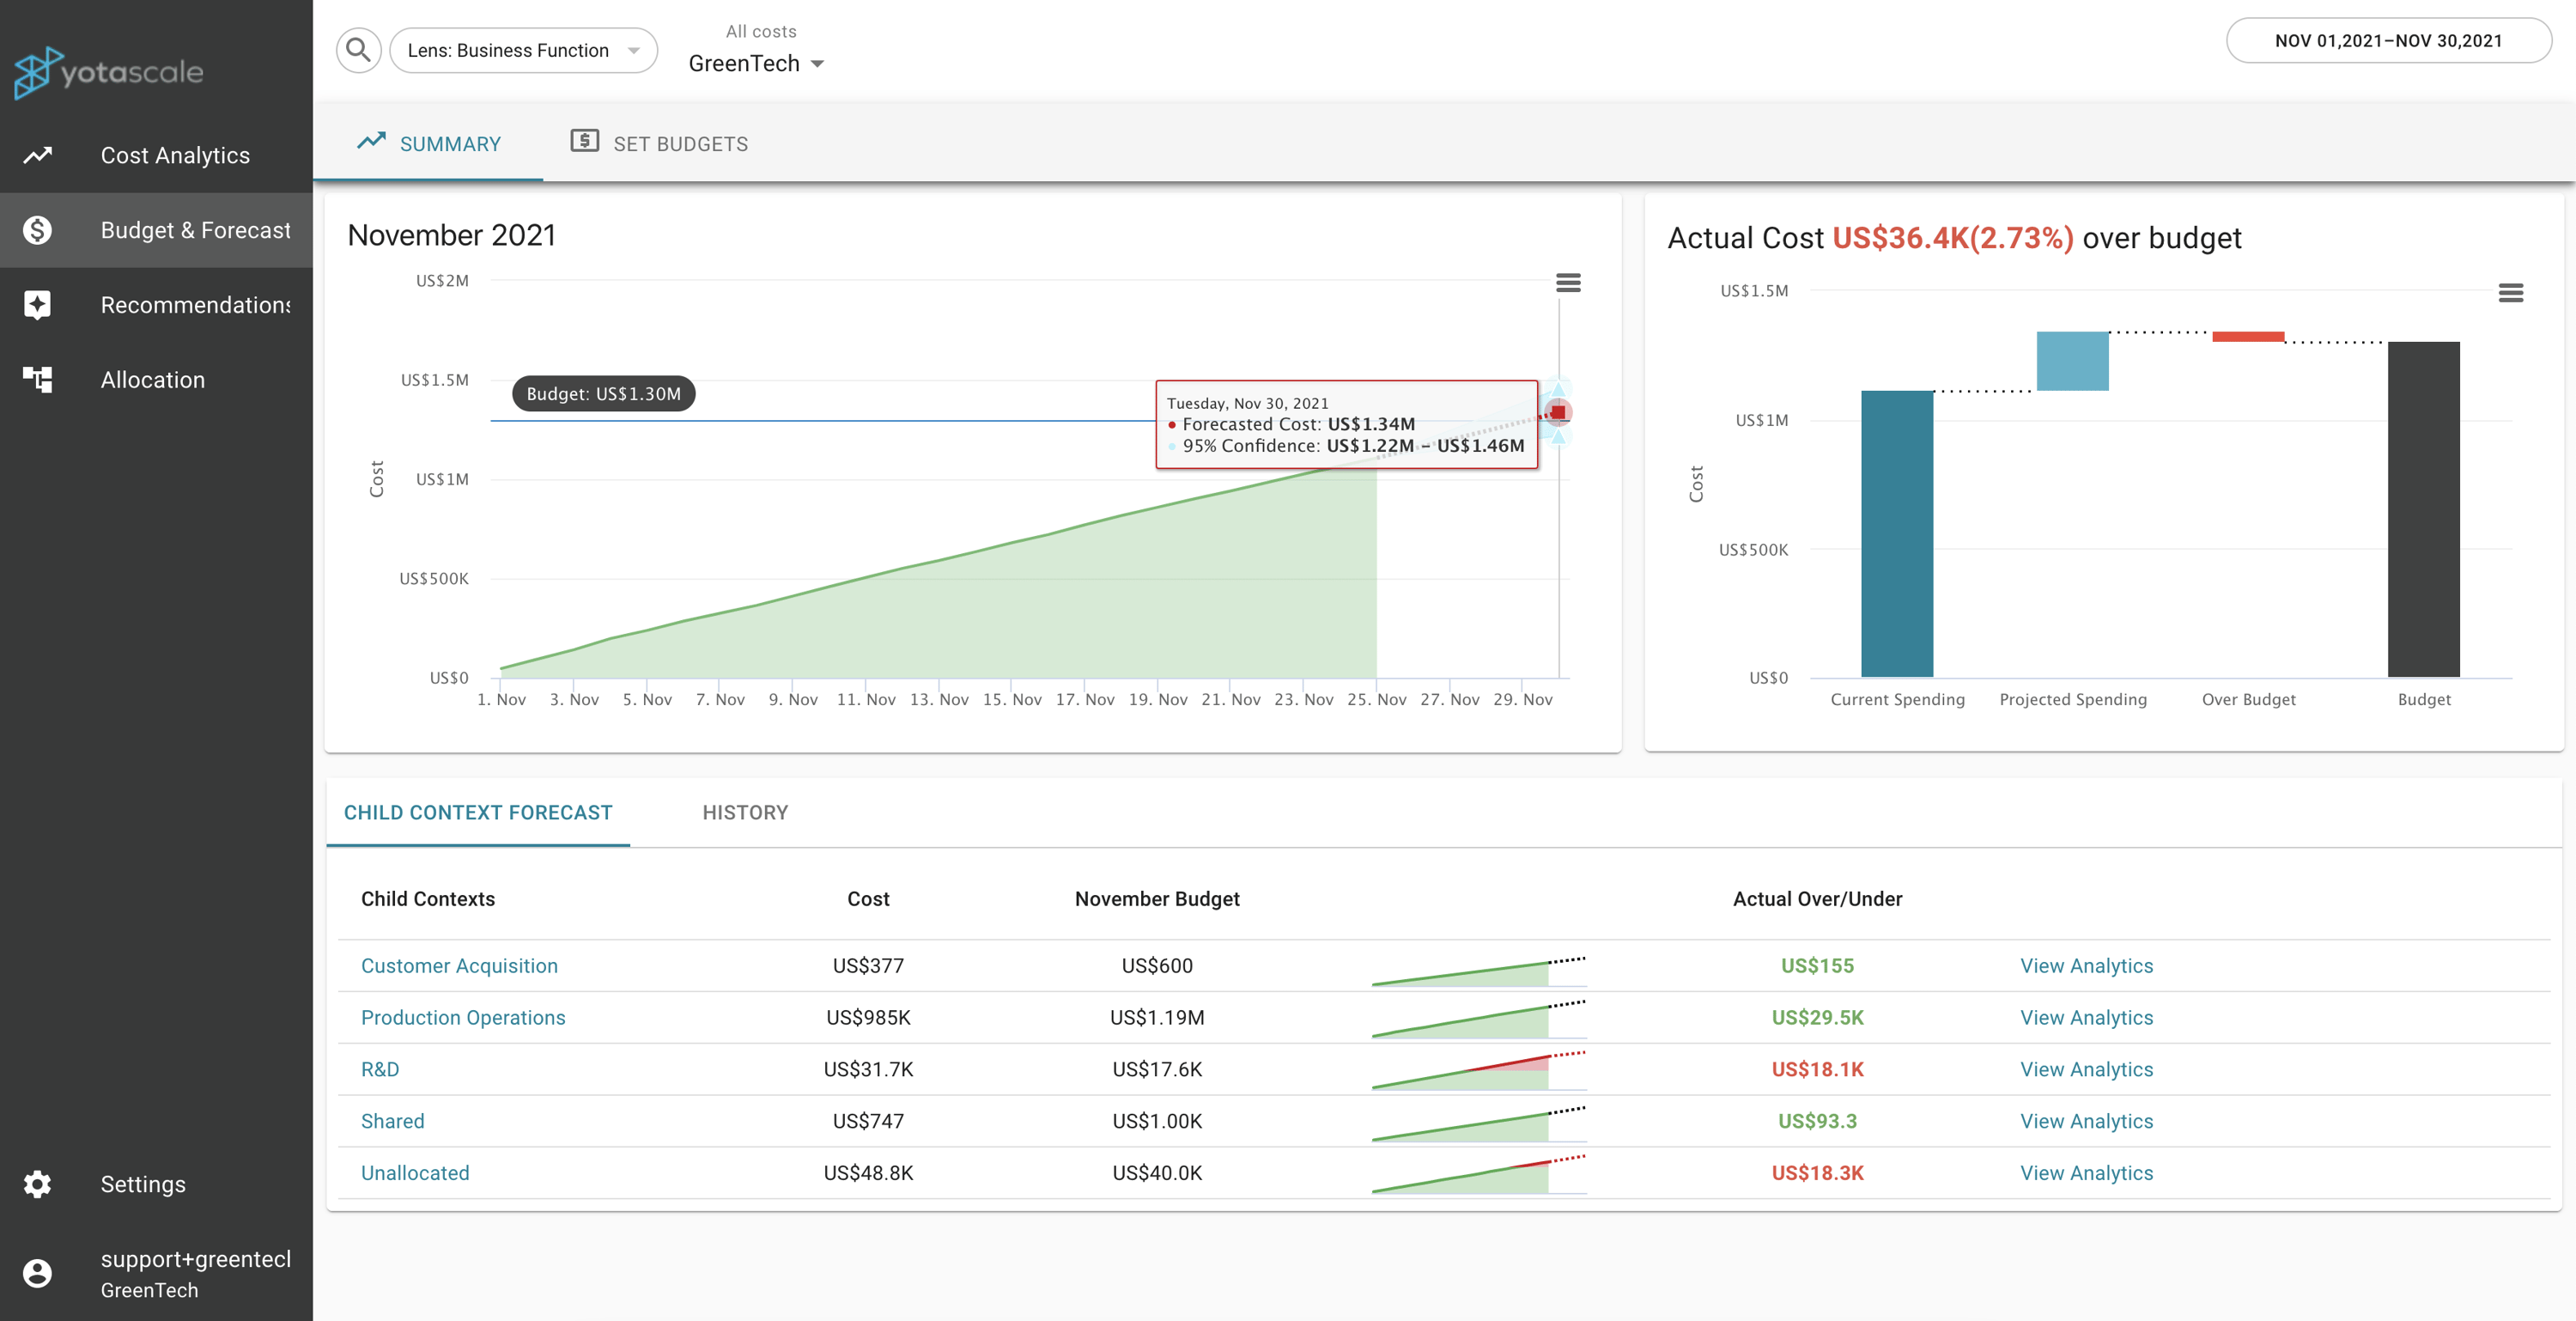Click View Analytics for R&D

[2086, 1069]
